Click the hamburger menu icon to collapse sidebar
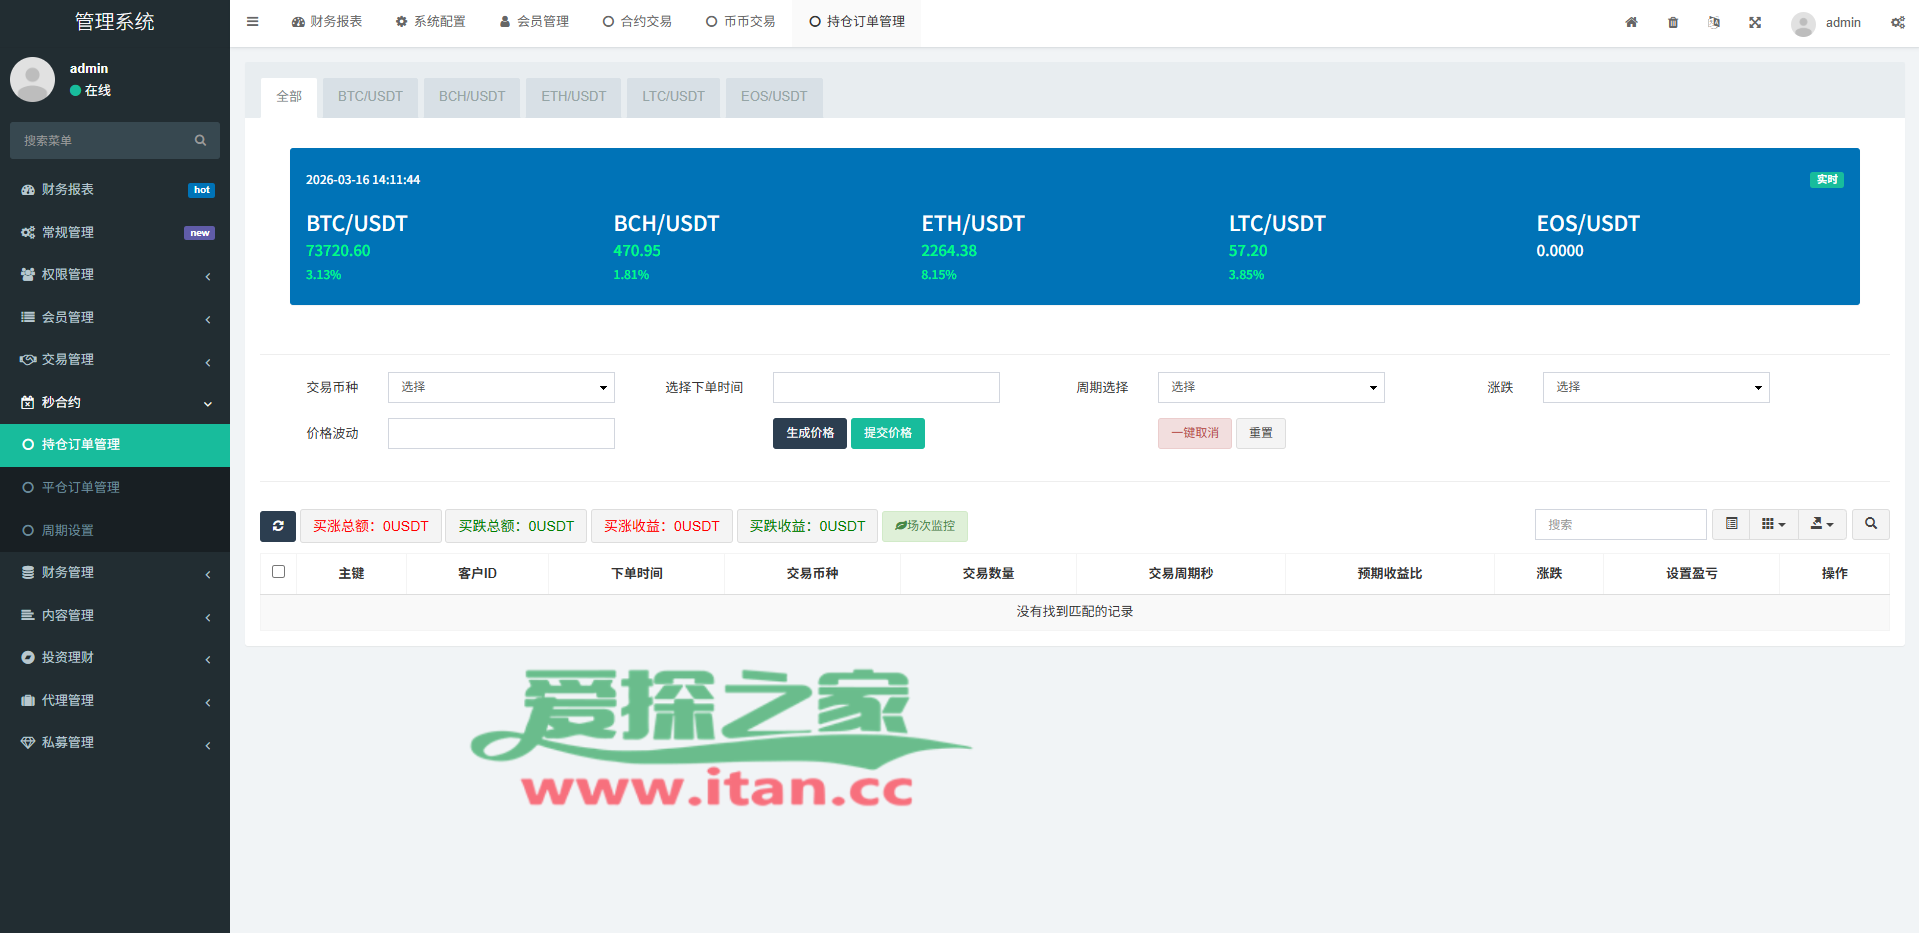1919x933 pixels. (253, 22)
